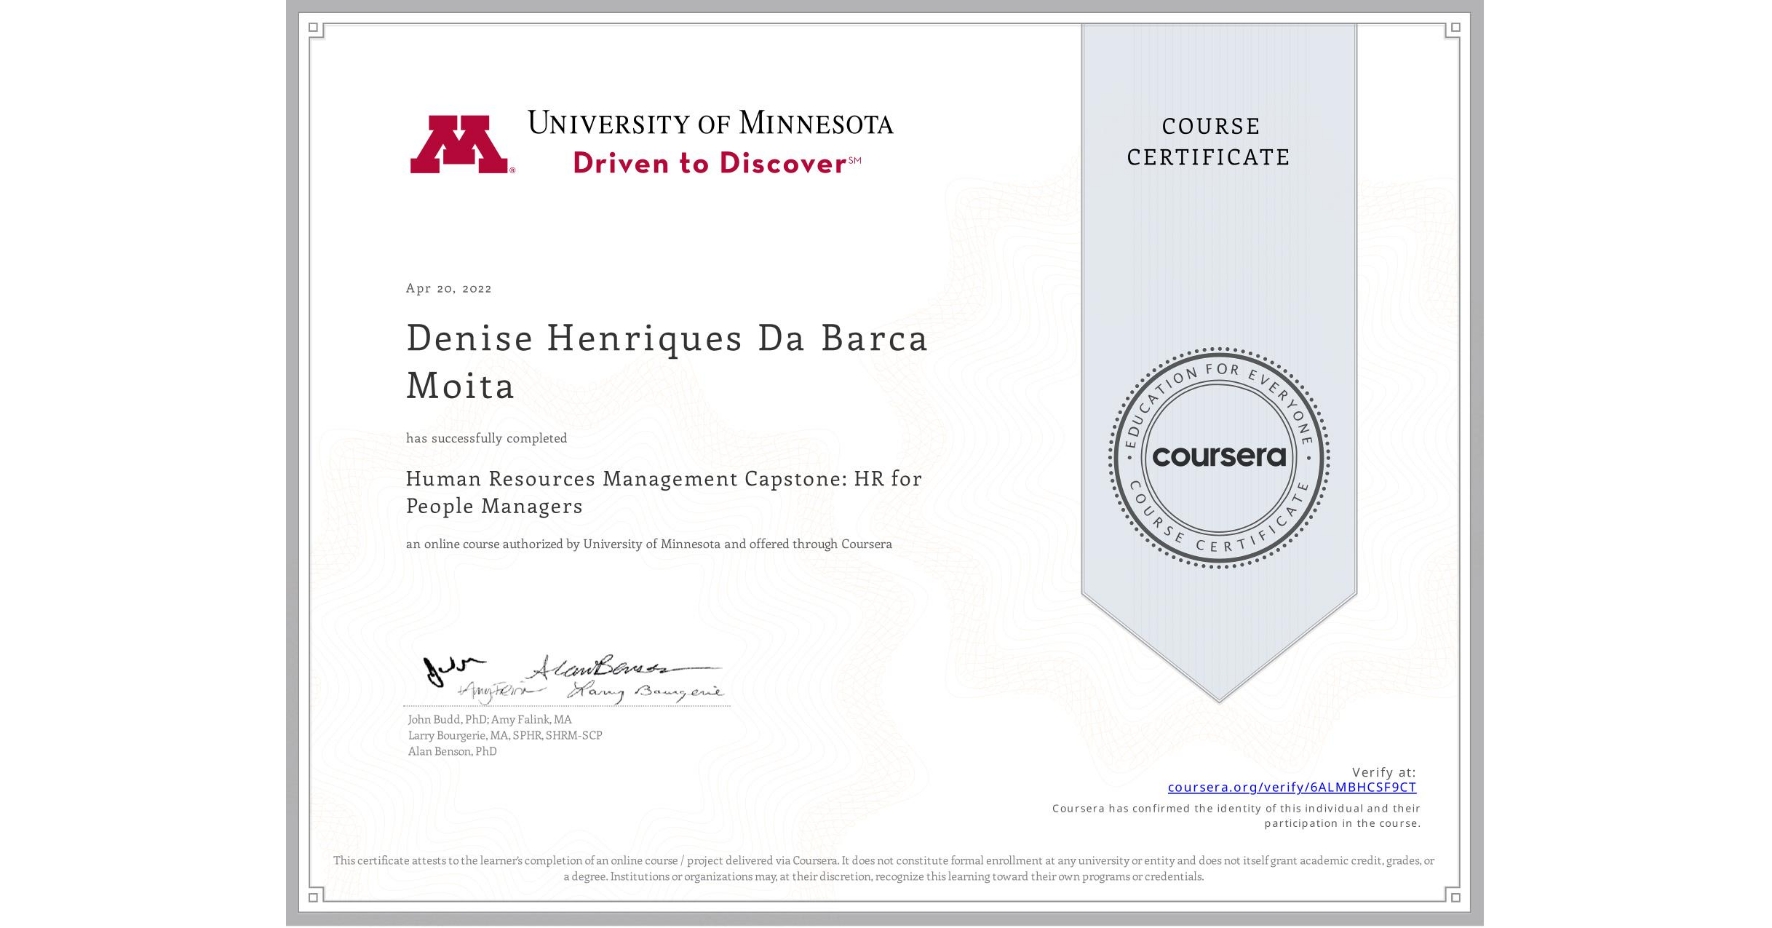Click the date 'Apr 20, 2022'
The width and height of the screenshot is (1772, 928).
pos(448,288)
